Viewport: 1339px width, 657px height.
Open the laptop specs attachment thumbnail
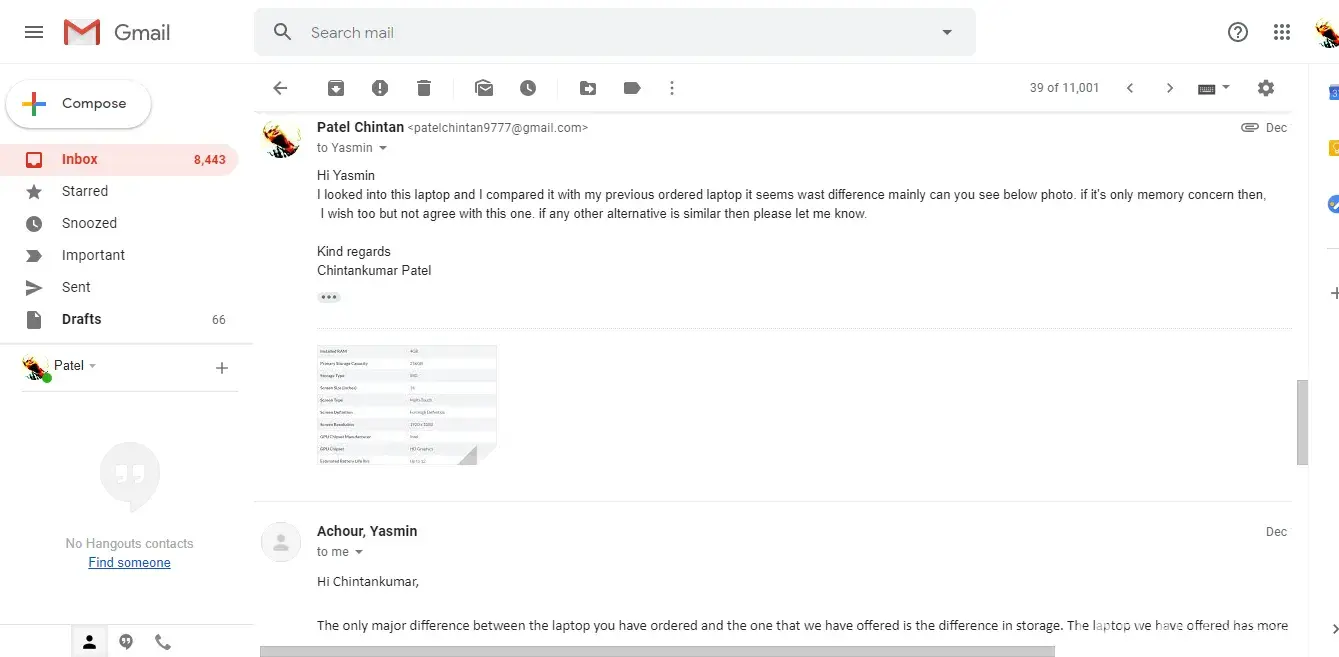tap(407, 405)
